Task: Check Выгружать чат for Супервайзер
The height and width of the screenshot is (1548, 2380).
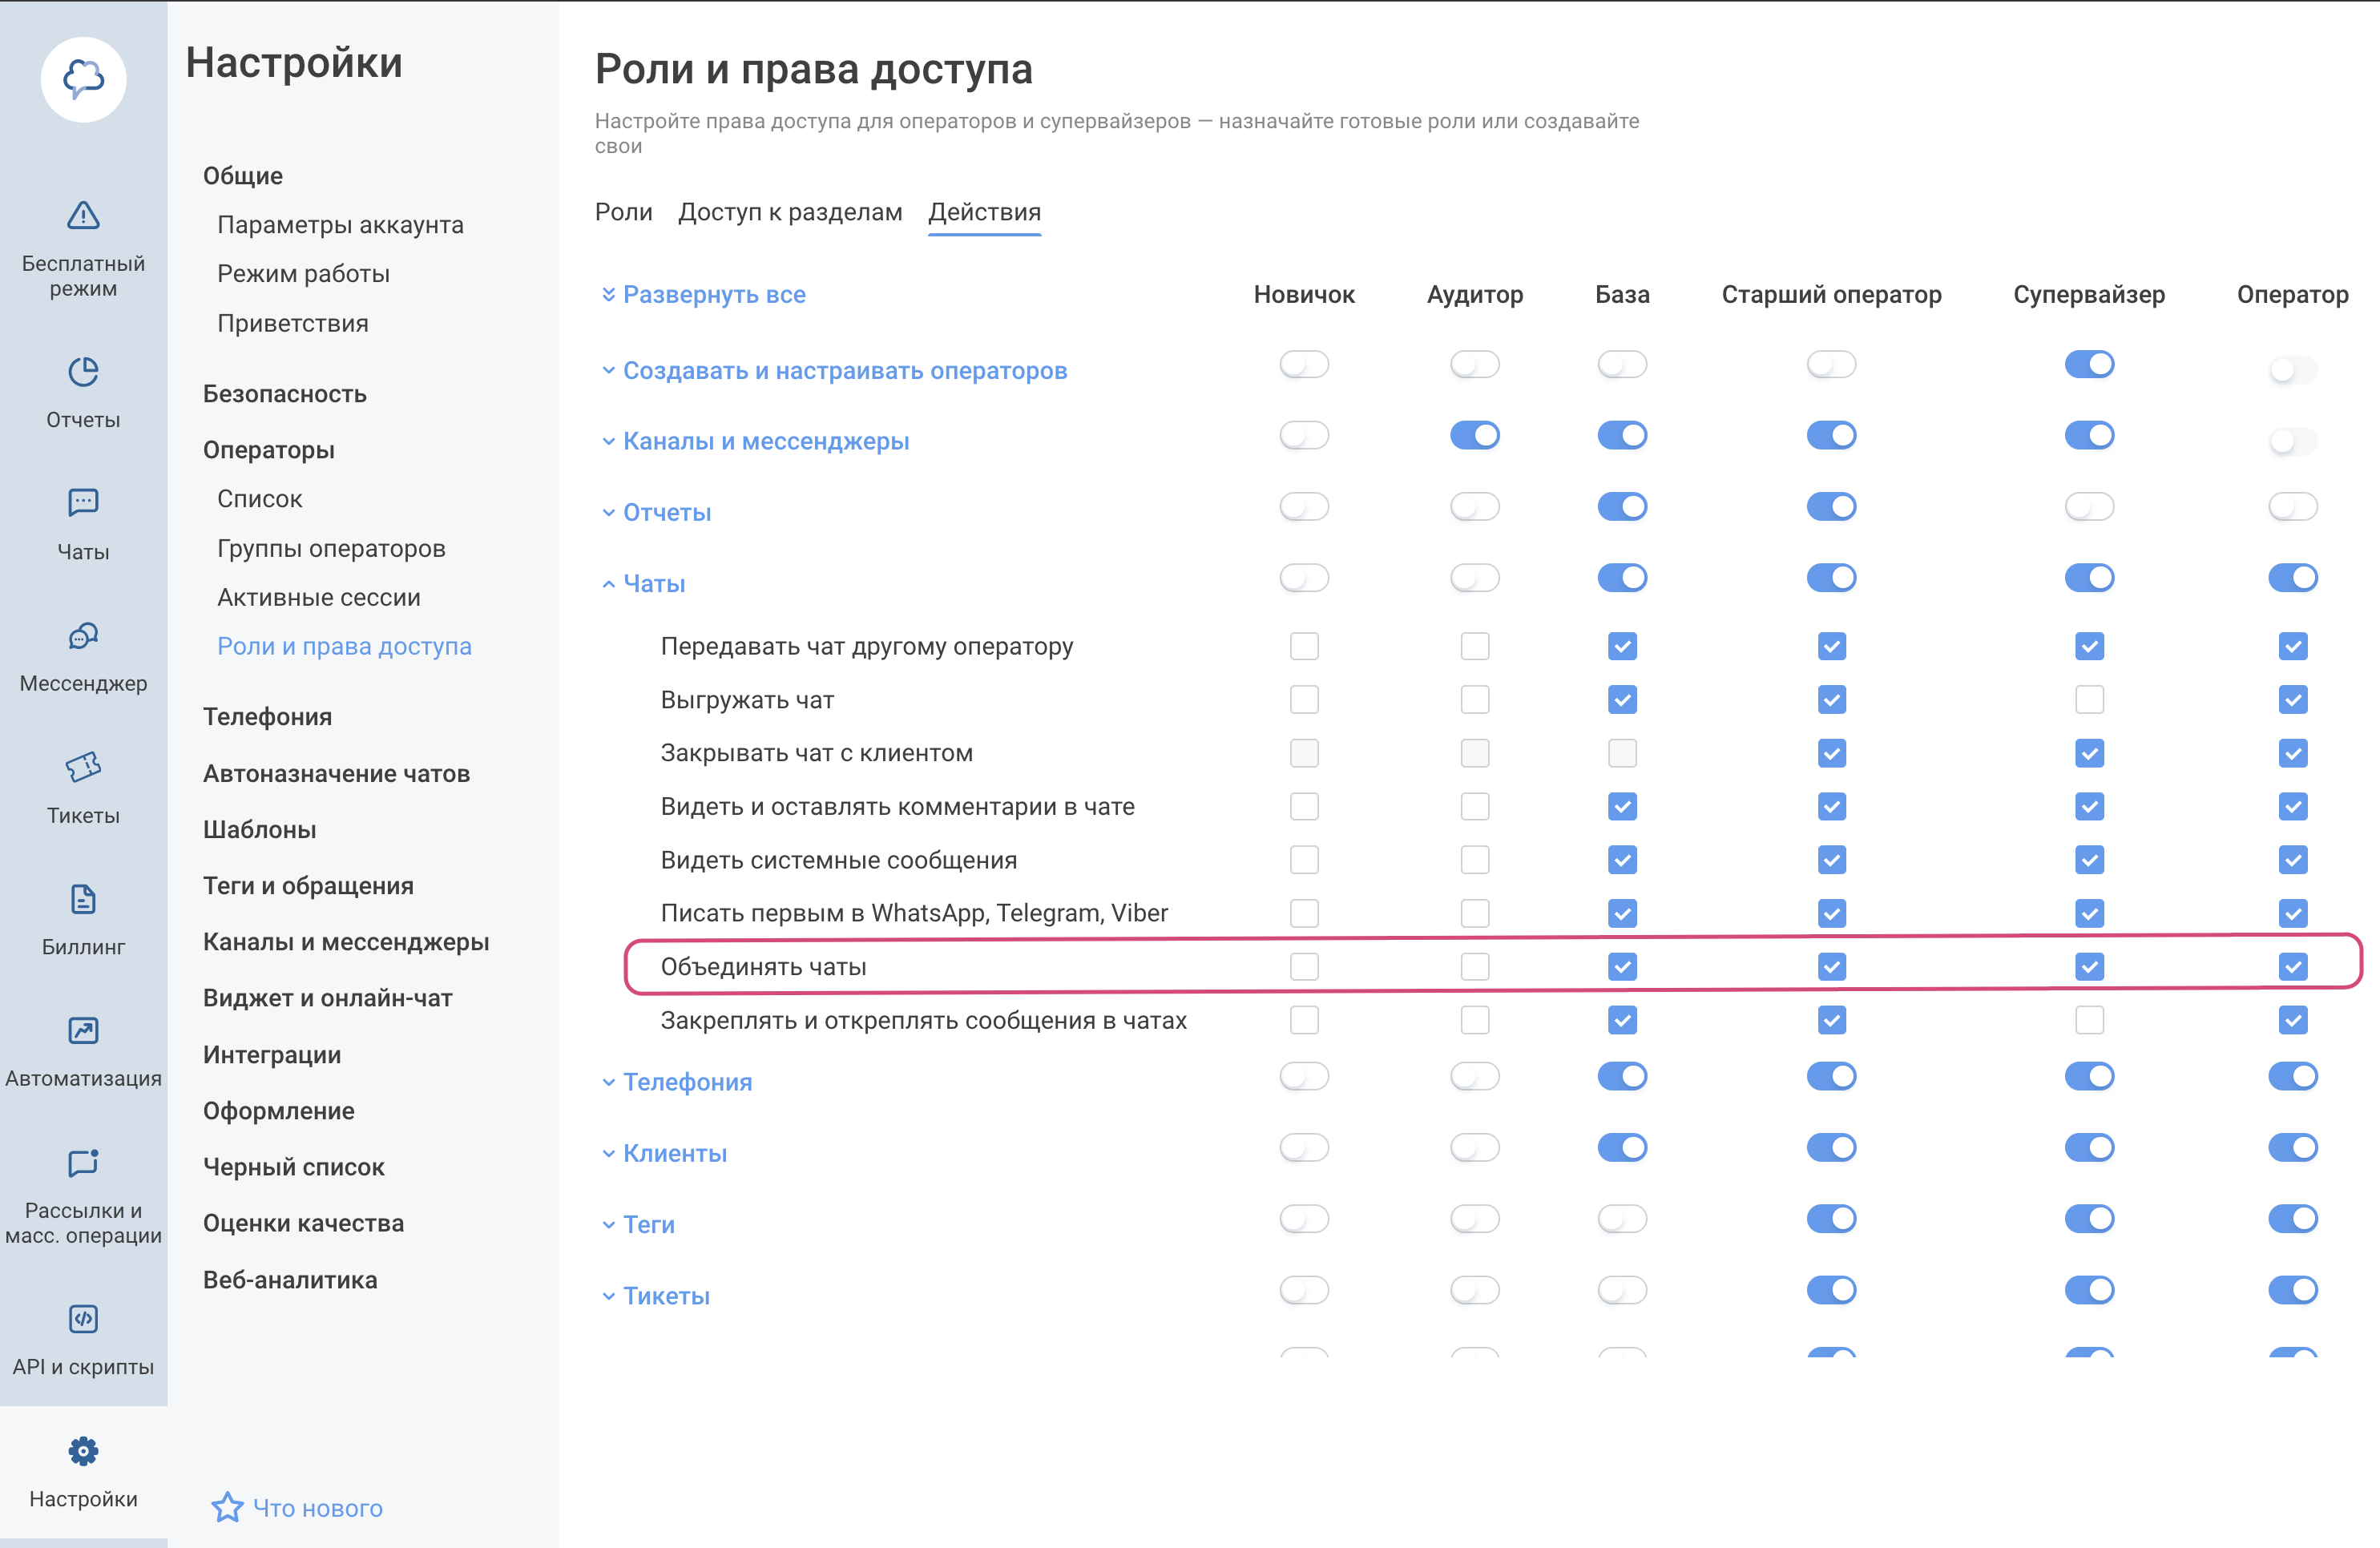Action: (2088, 699)
